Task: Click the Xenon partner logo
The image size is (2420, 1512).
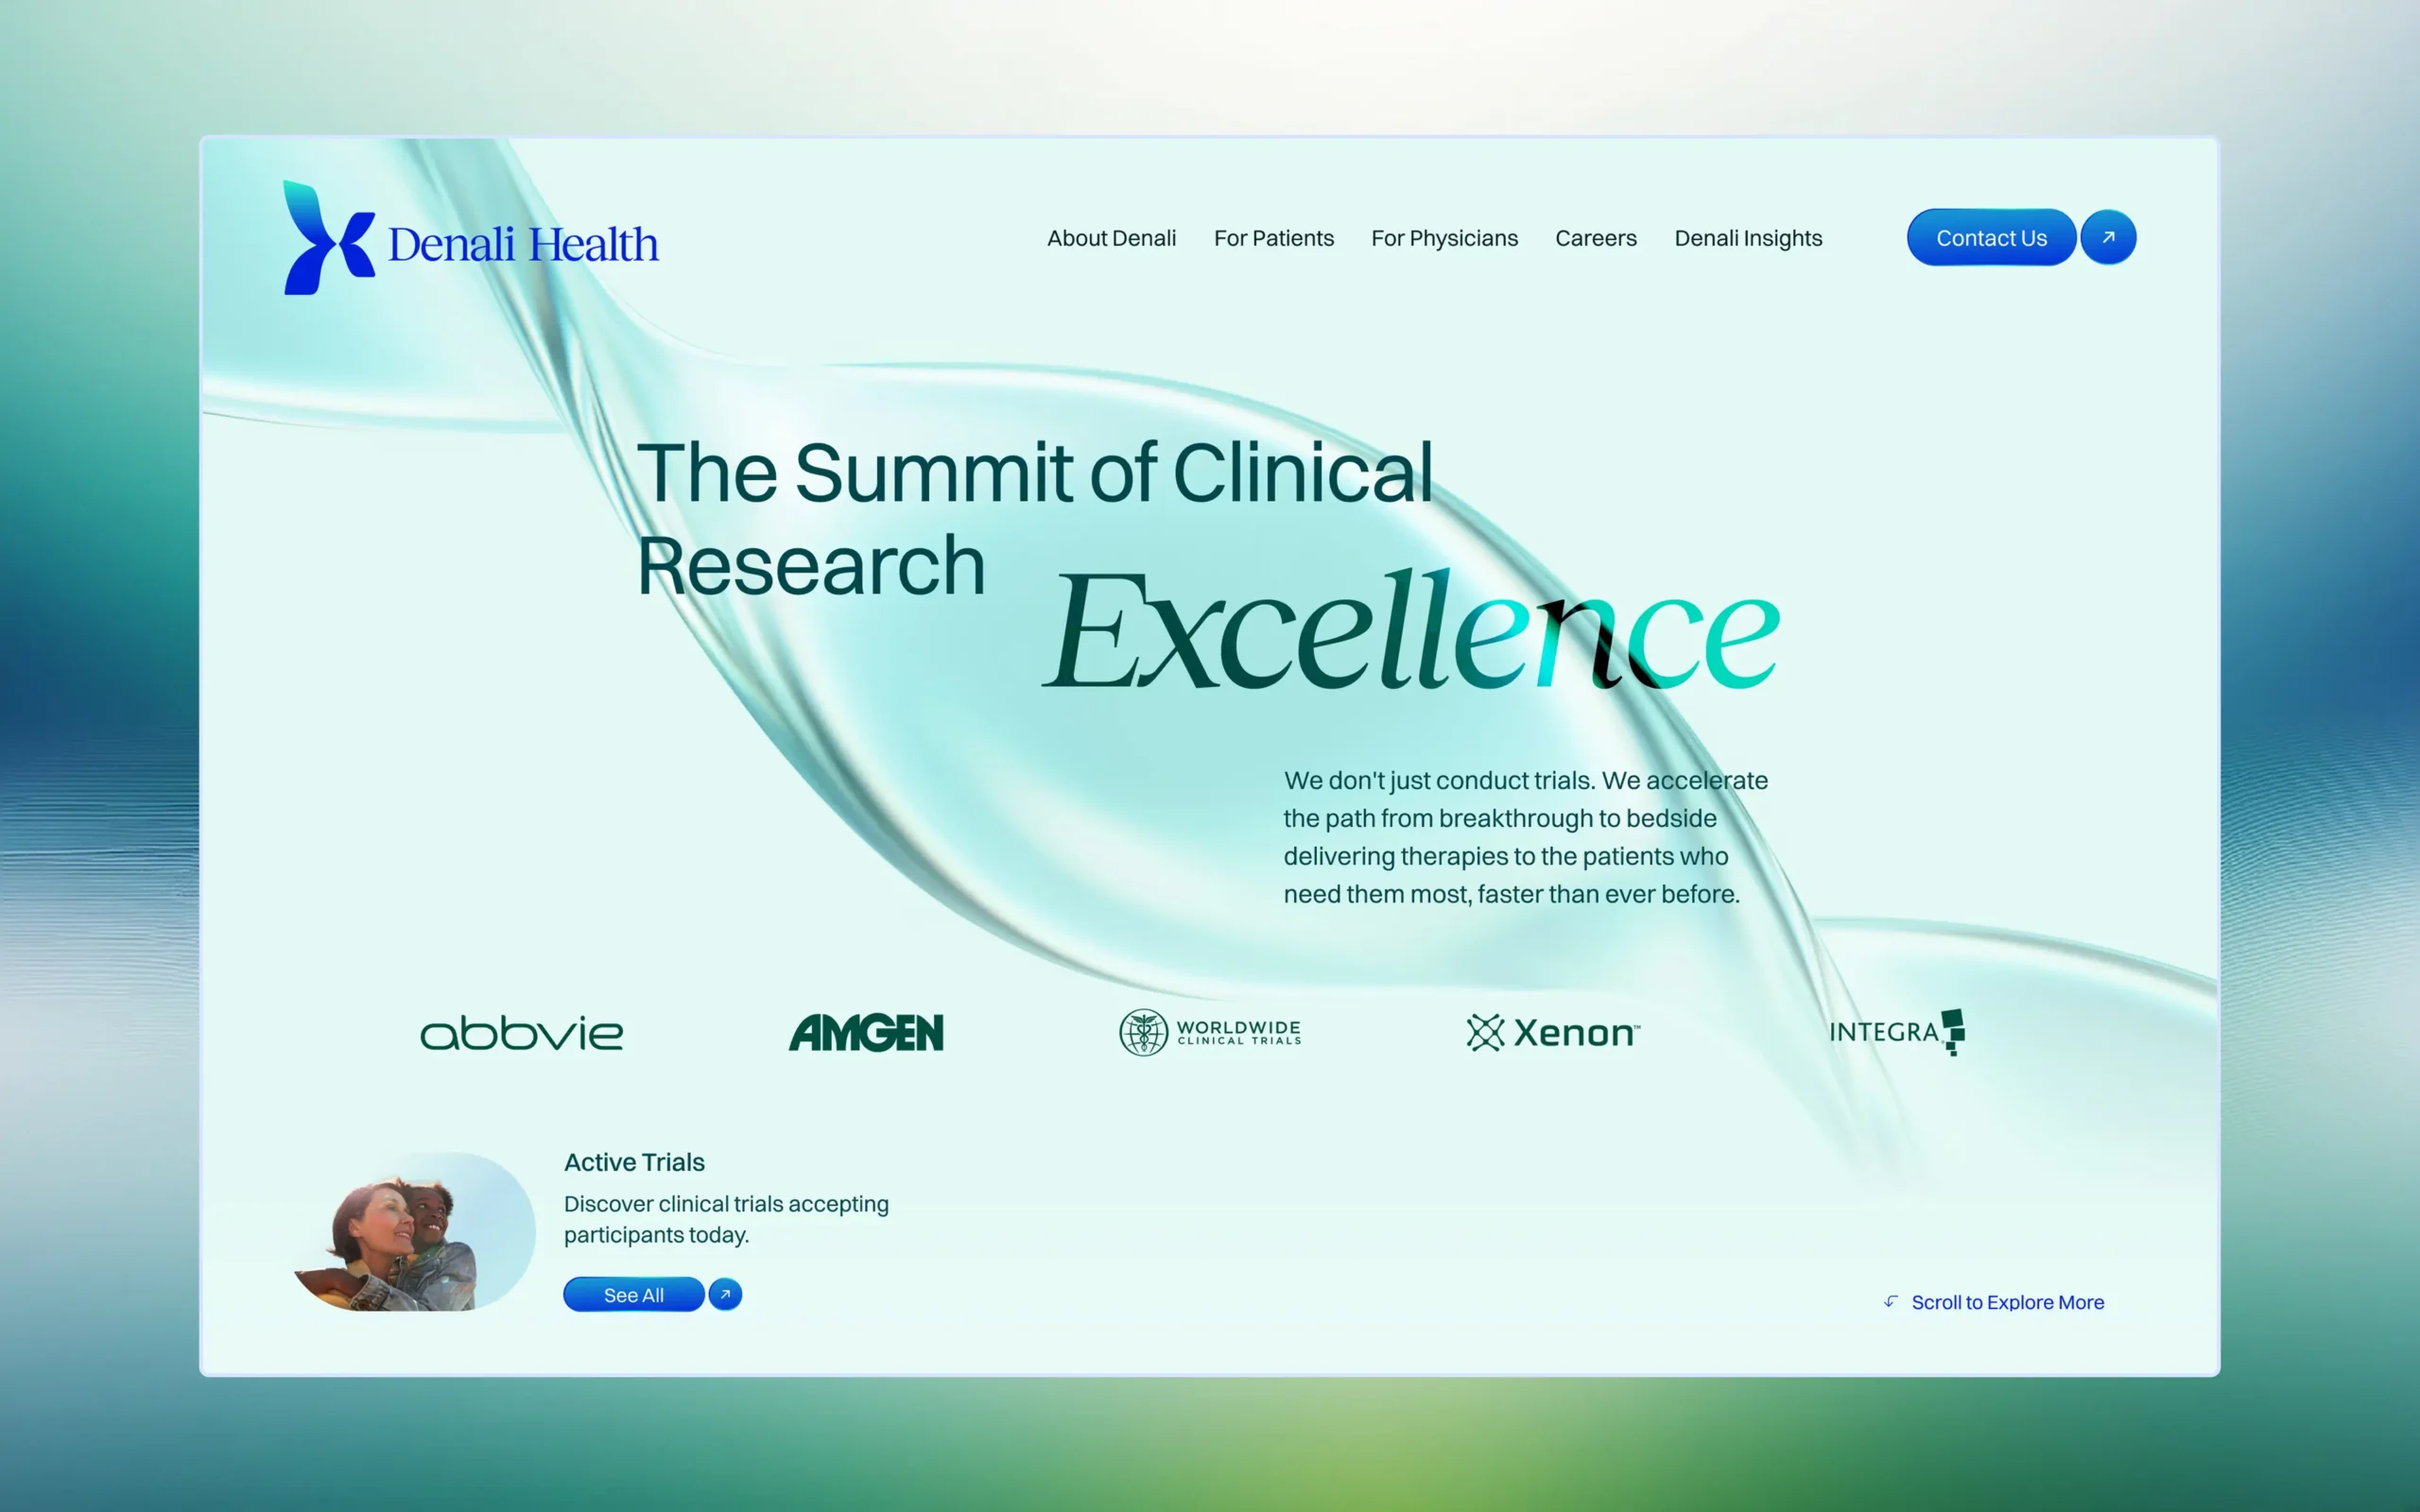Action: pos(1553,1033)
